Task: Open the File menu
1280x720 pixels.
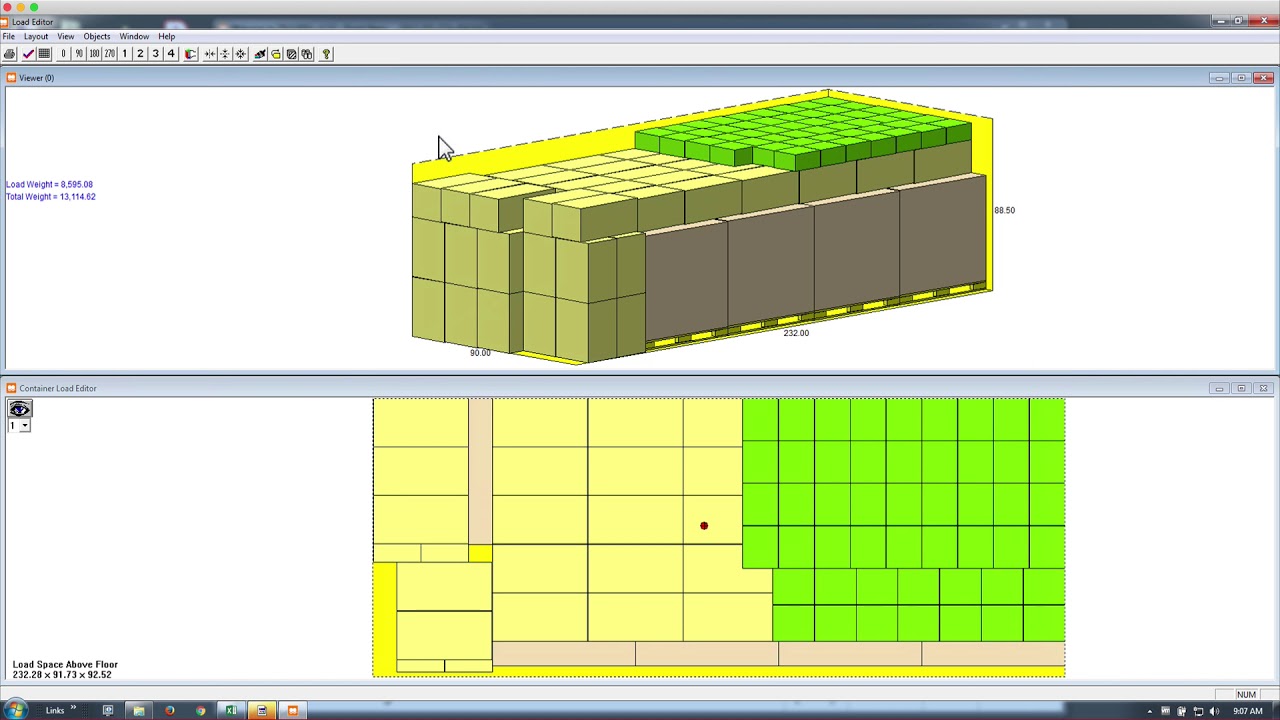Action: point(8,36)
